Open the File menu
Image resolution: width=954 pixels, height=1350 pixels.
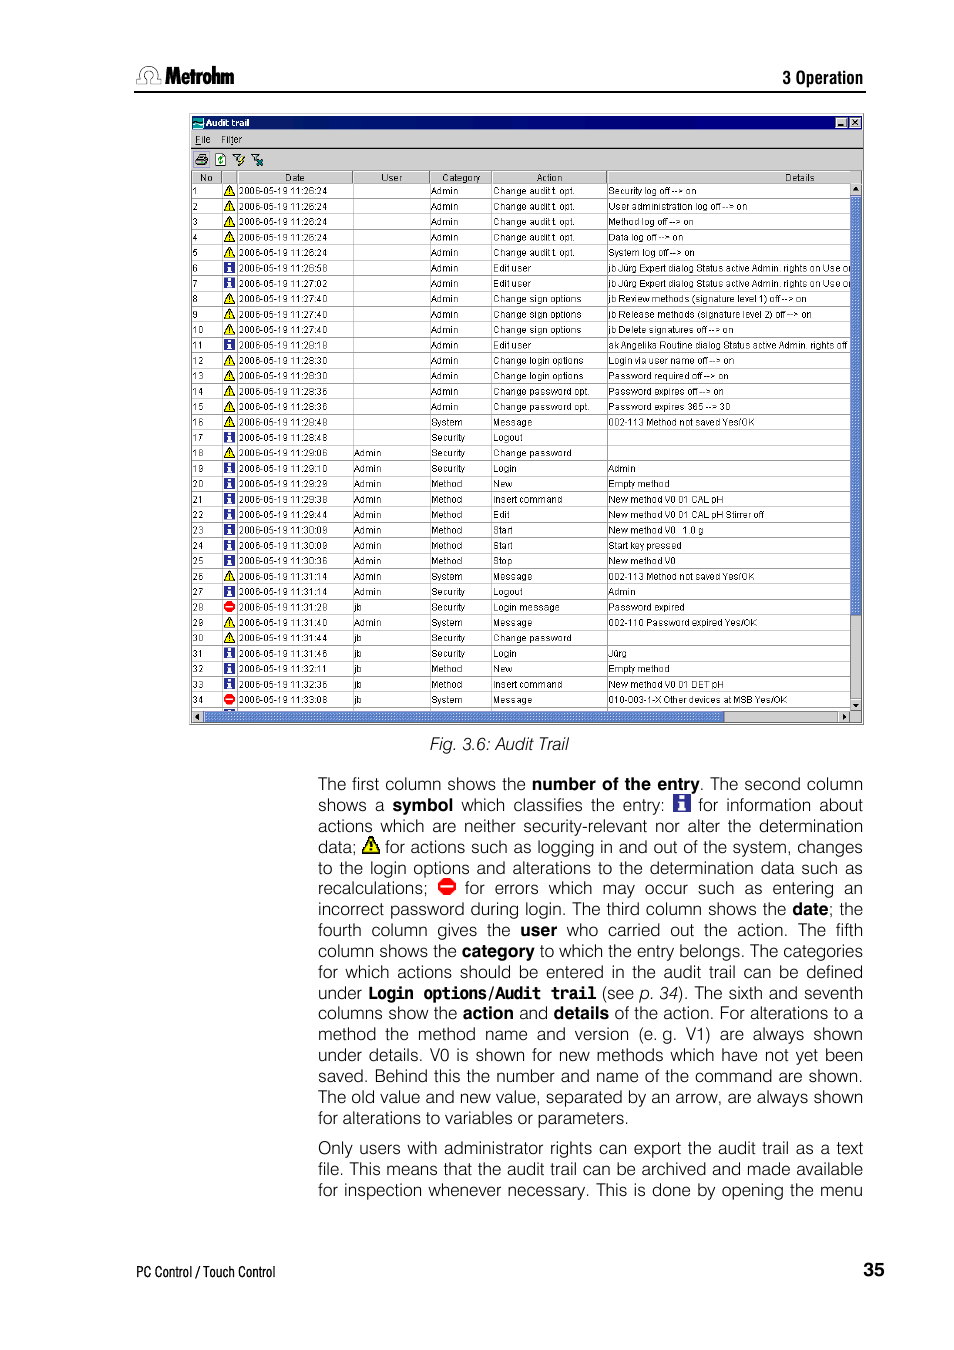[x=203, y=140]
